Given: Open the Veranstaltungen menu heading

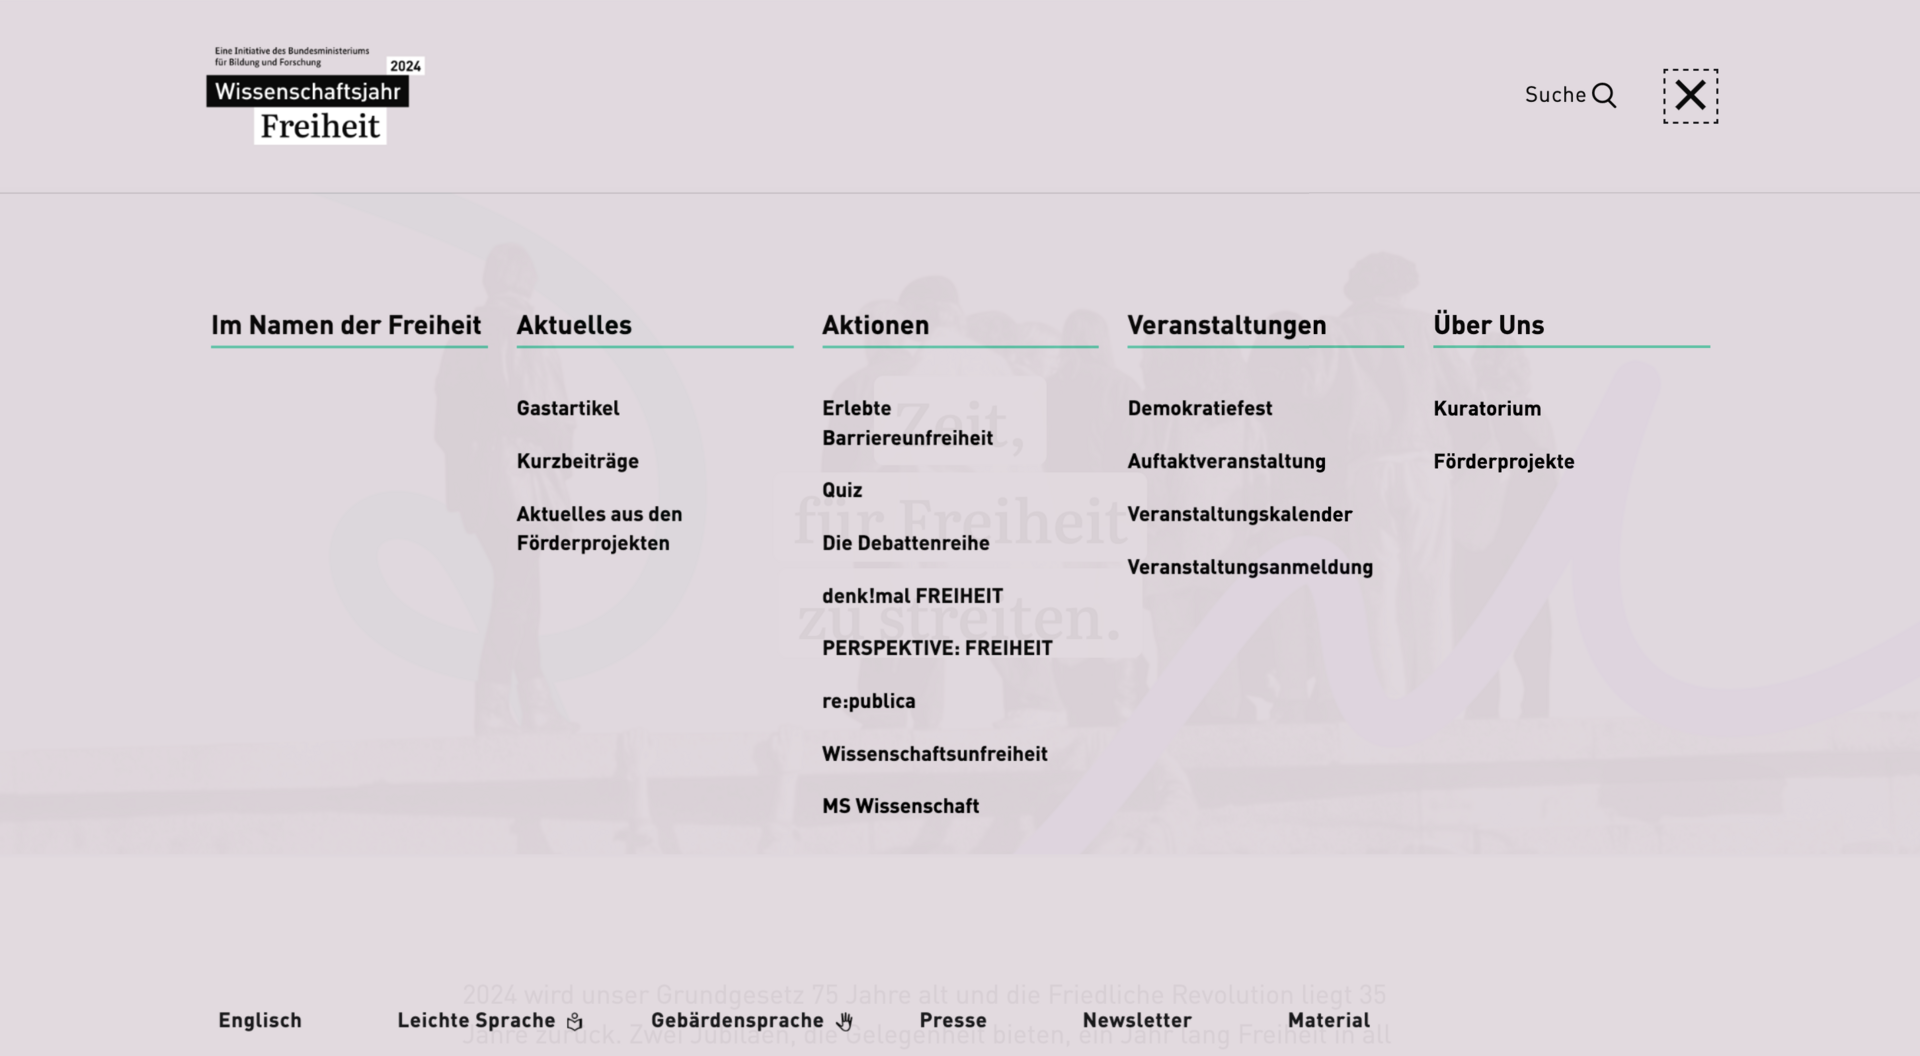Looking at the screenshot, I should coord(1226,325).
